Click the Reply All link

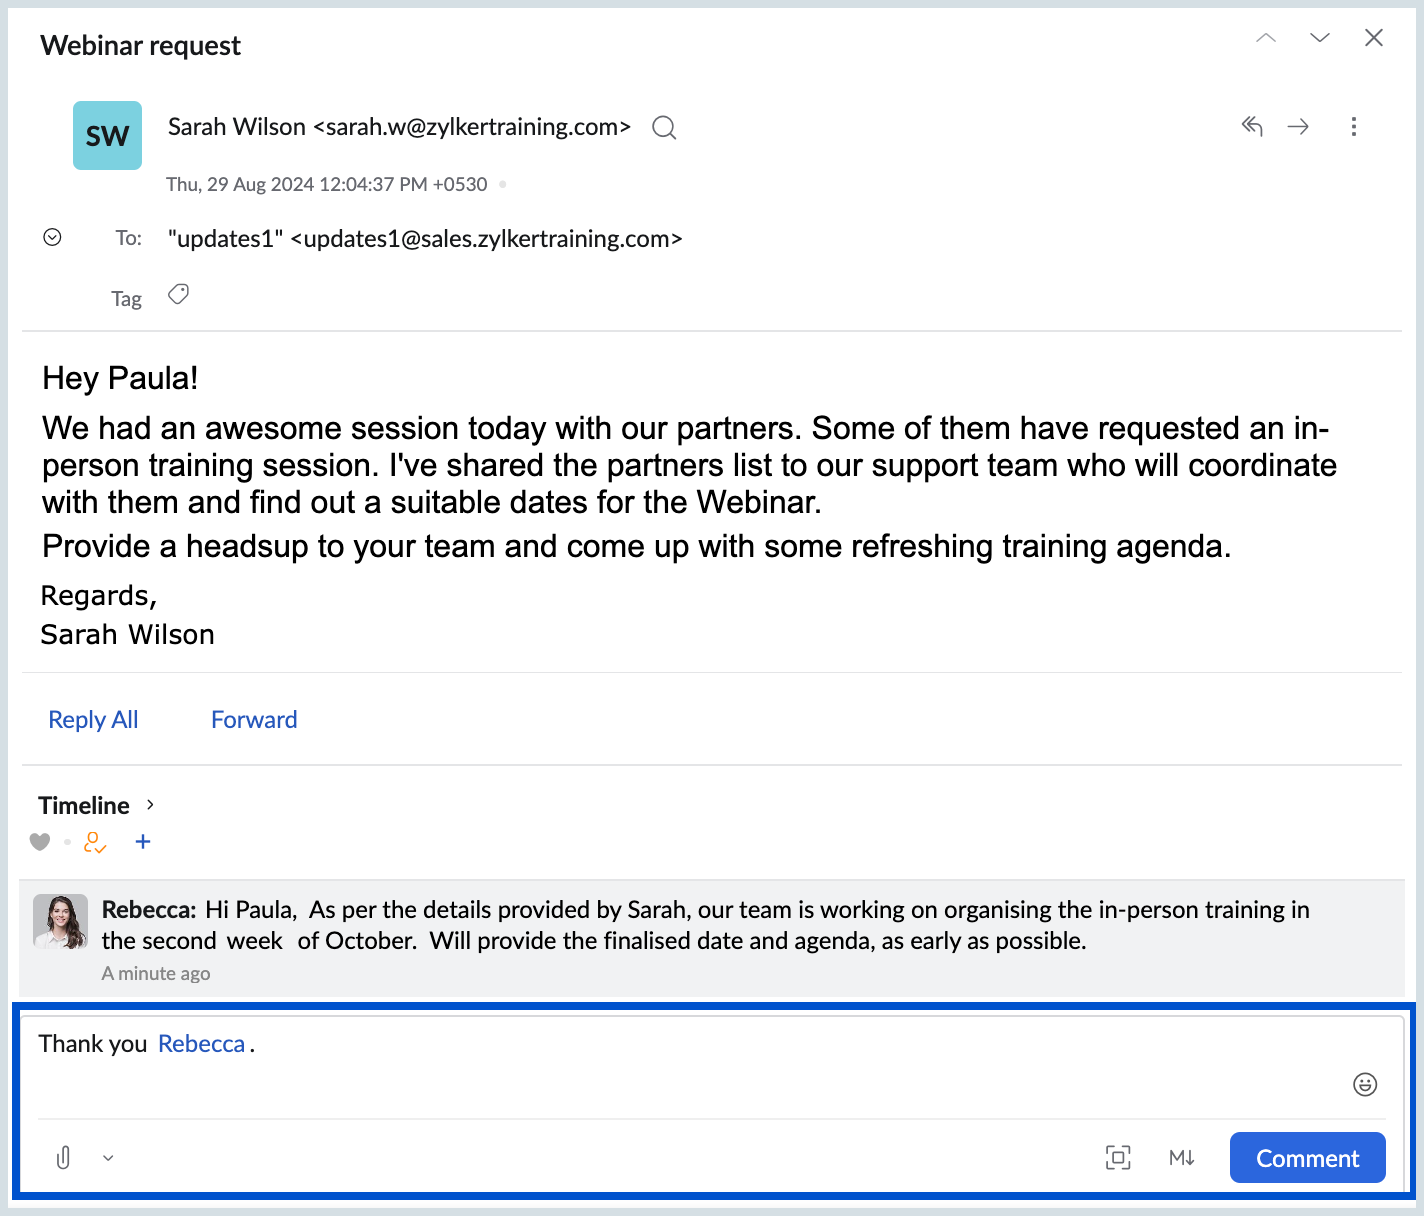tap(93, 720)
